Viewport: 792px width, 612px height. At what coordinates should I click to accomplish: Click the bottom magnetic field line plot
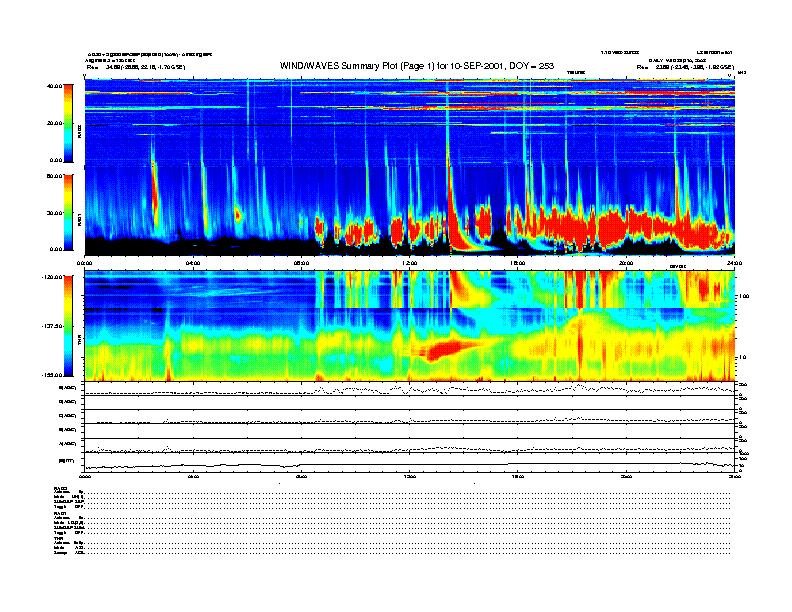coord(409,464)
